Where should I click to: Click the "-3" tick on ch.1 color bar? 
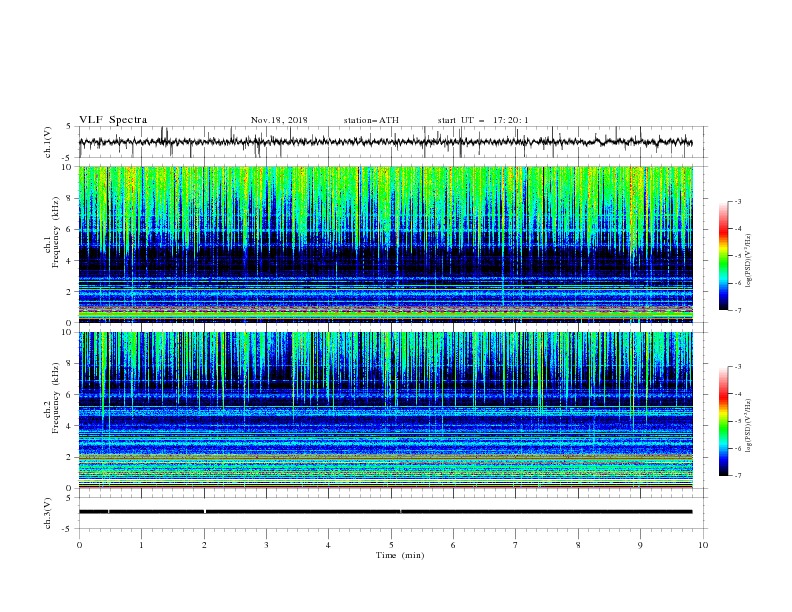point(737,201)
